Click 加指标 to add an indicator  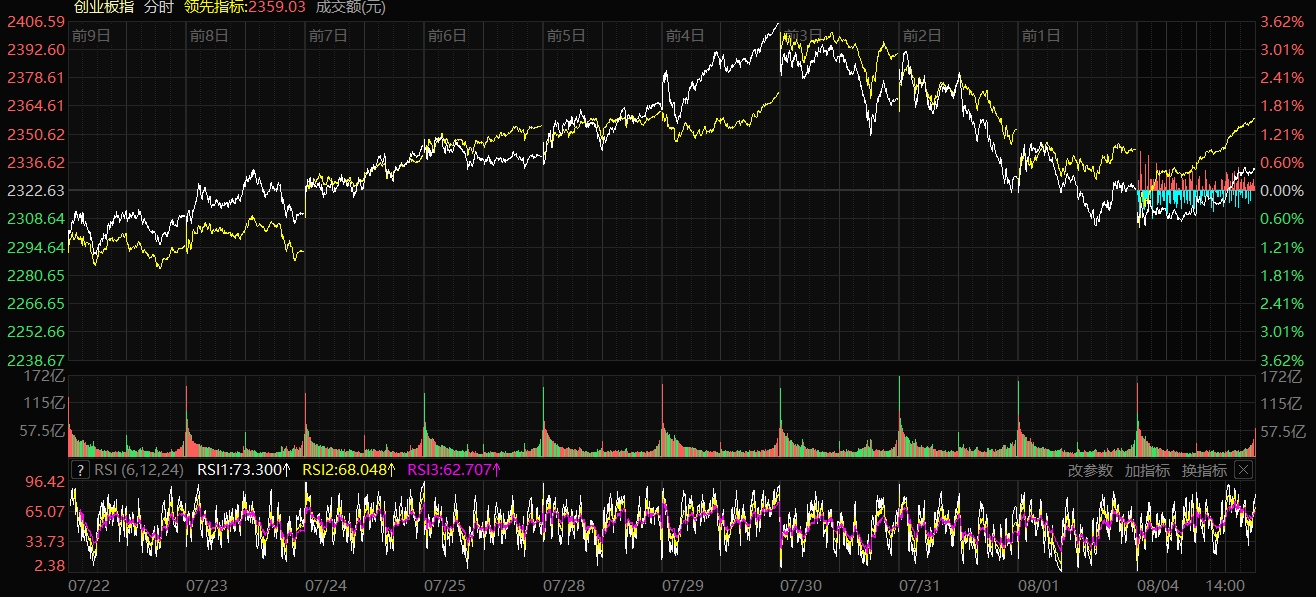click(x=1146, y=470)
